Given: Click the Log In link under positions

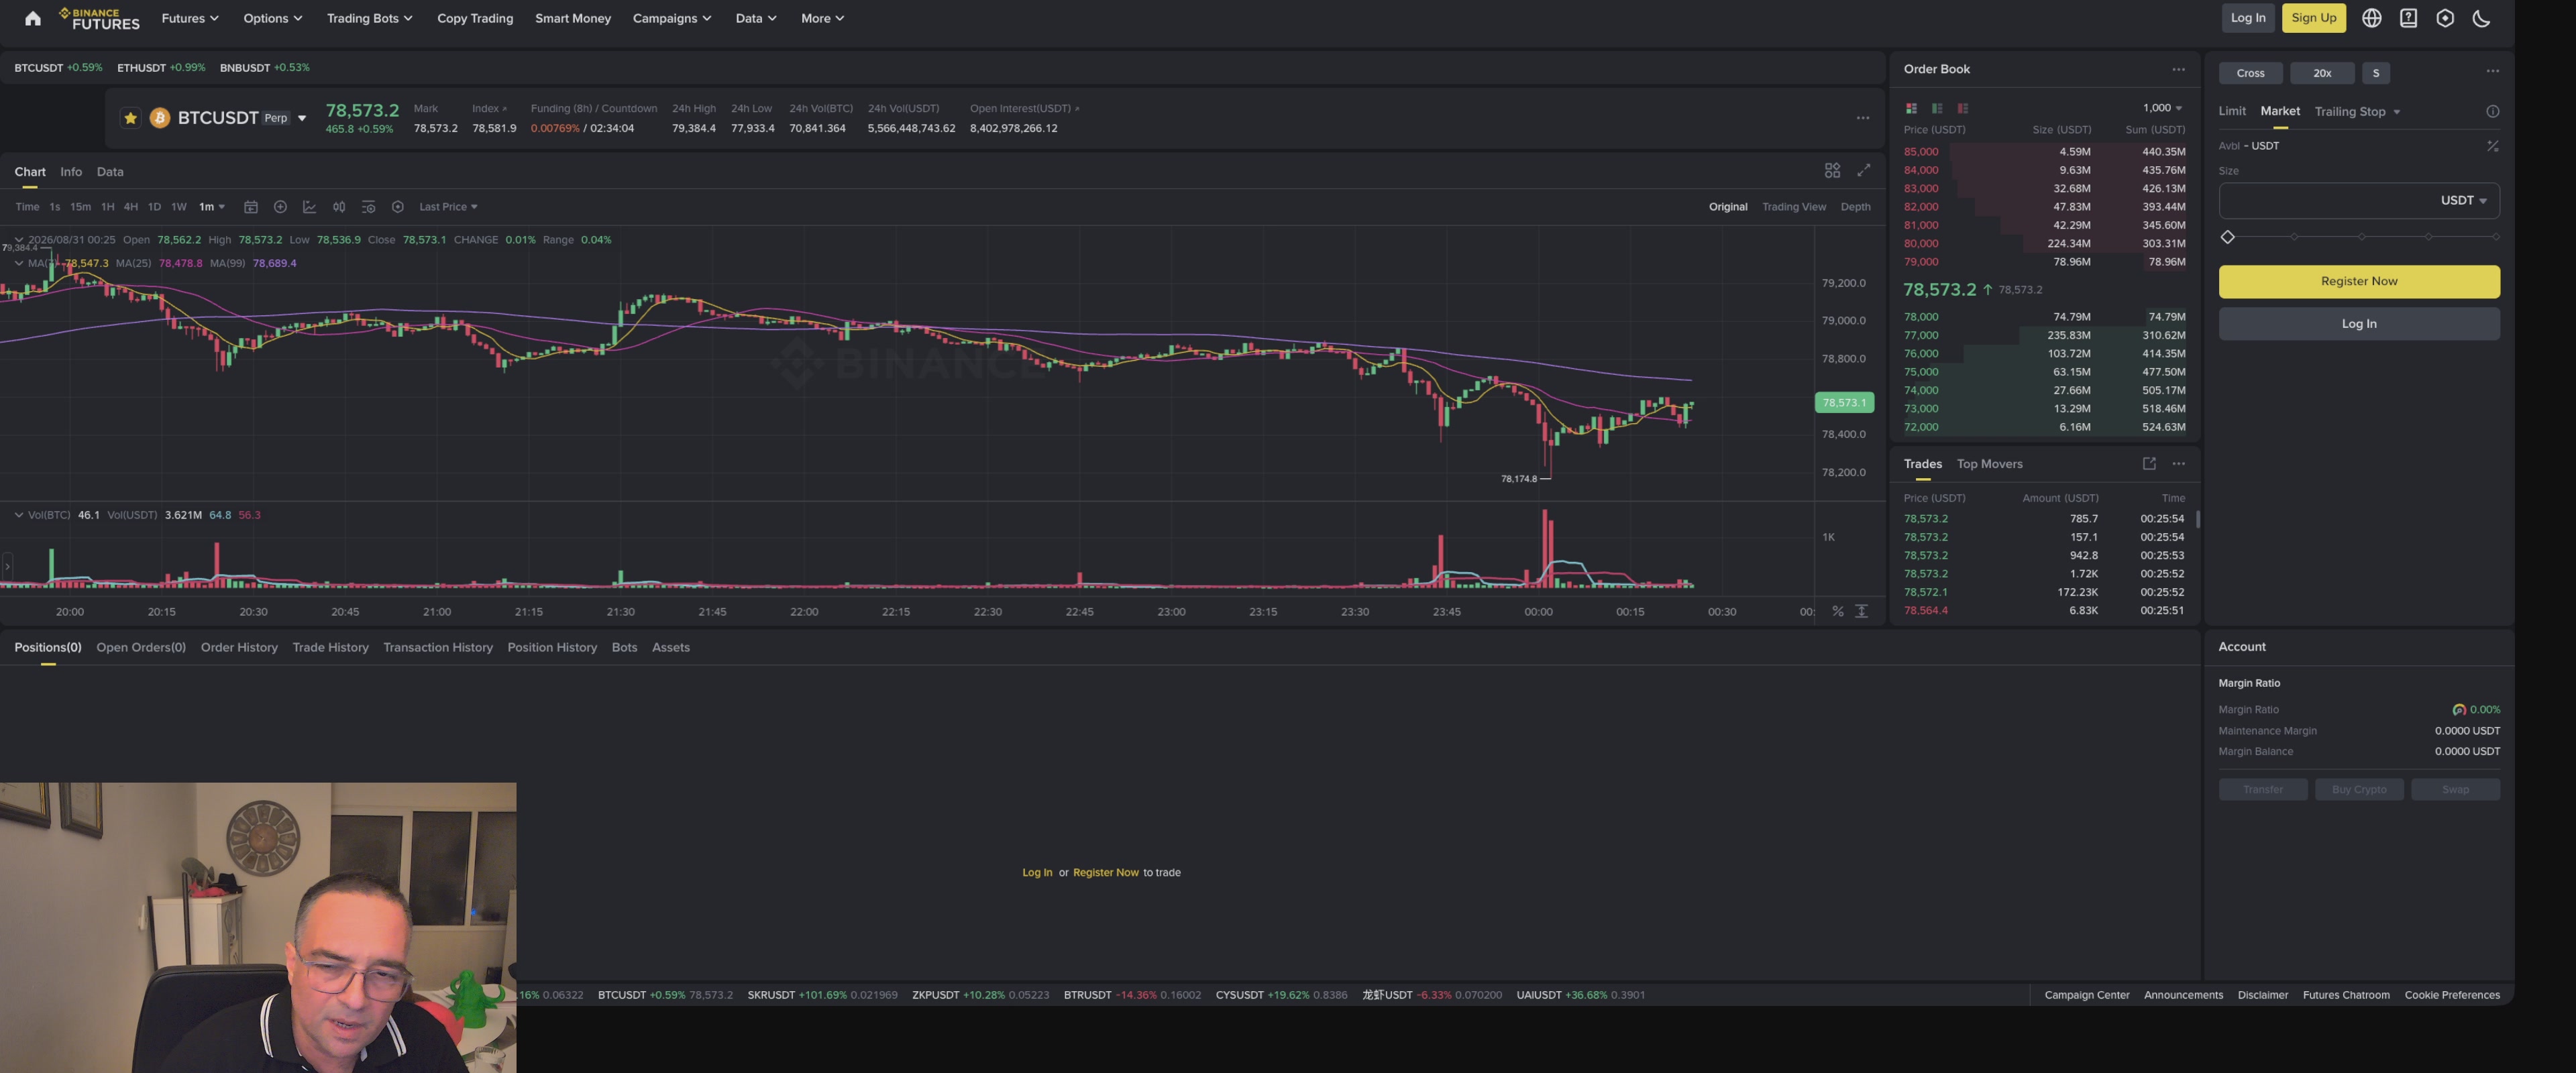Looking at the screenshot, I should pos(1036,873).
